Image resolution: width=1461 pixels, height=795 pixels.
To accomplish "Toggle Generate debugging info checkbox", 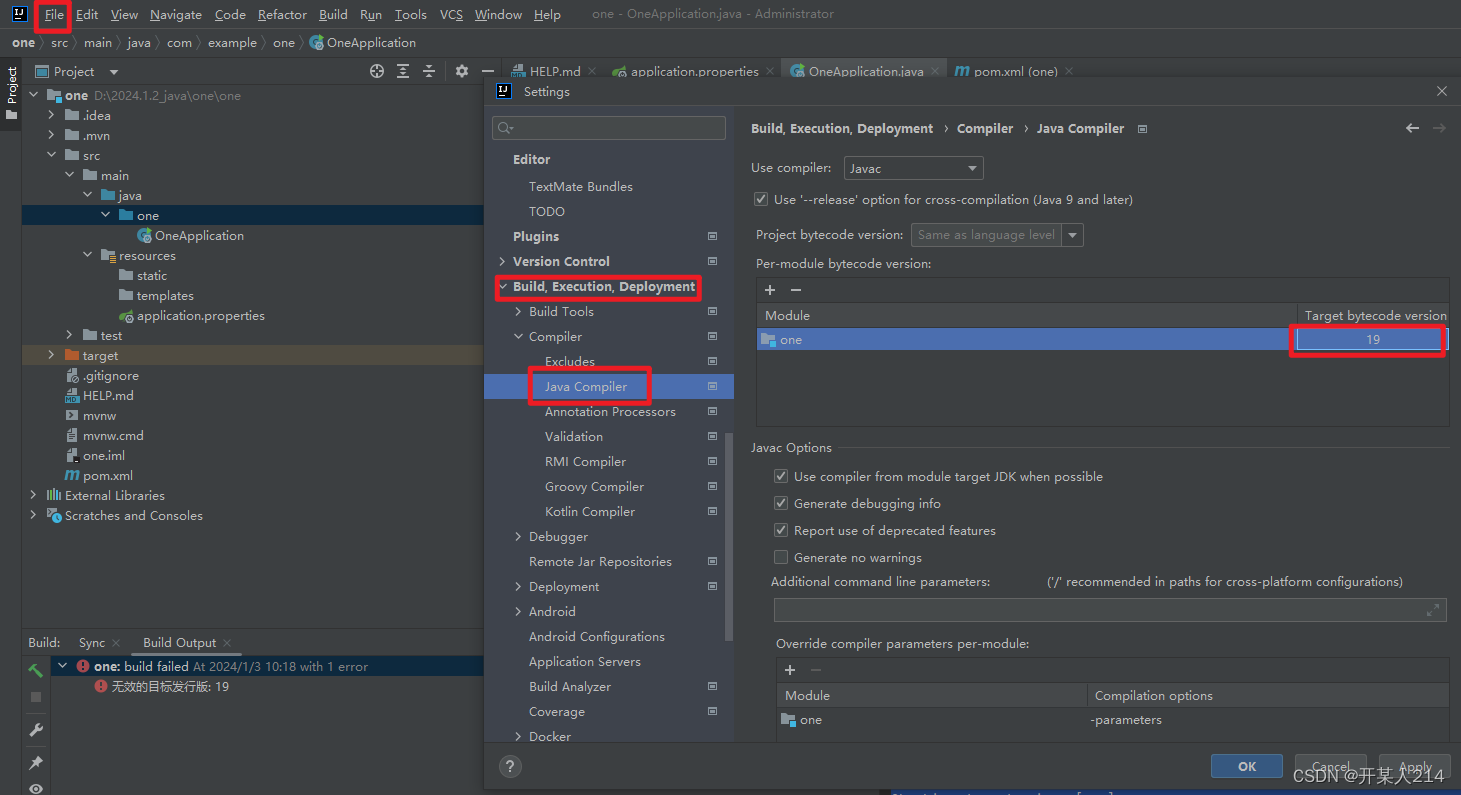I will pyautogui.click(x=781, y=504).
